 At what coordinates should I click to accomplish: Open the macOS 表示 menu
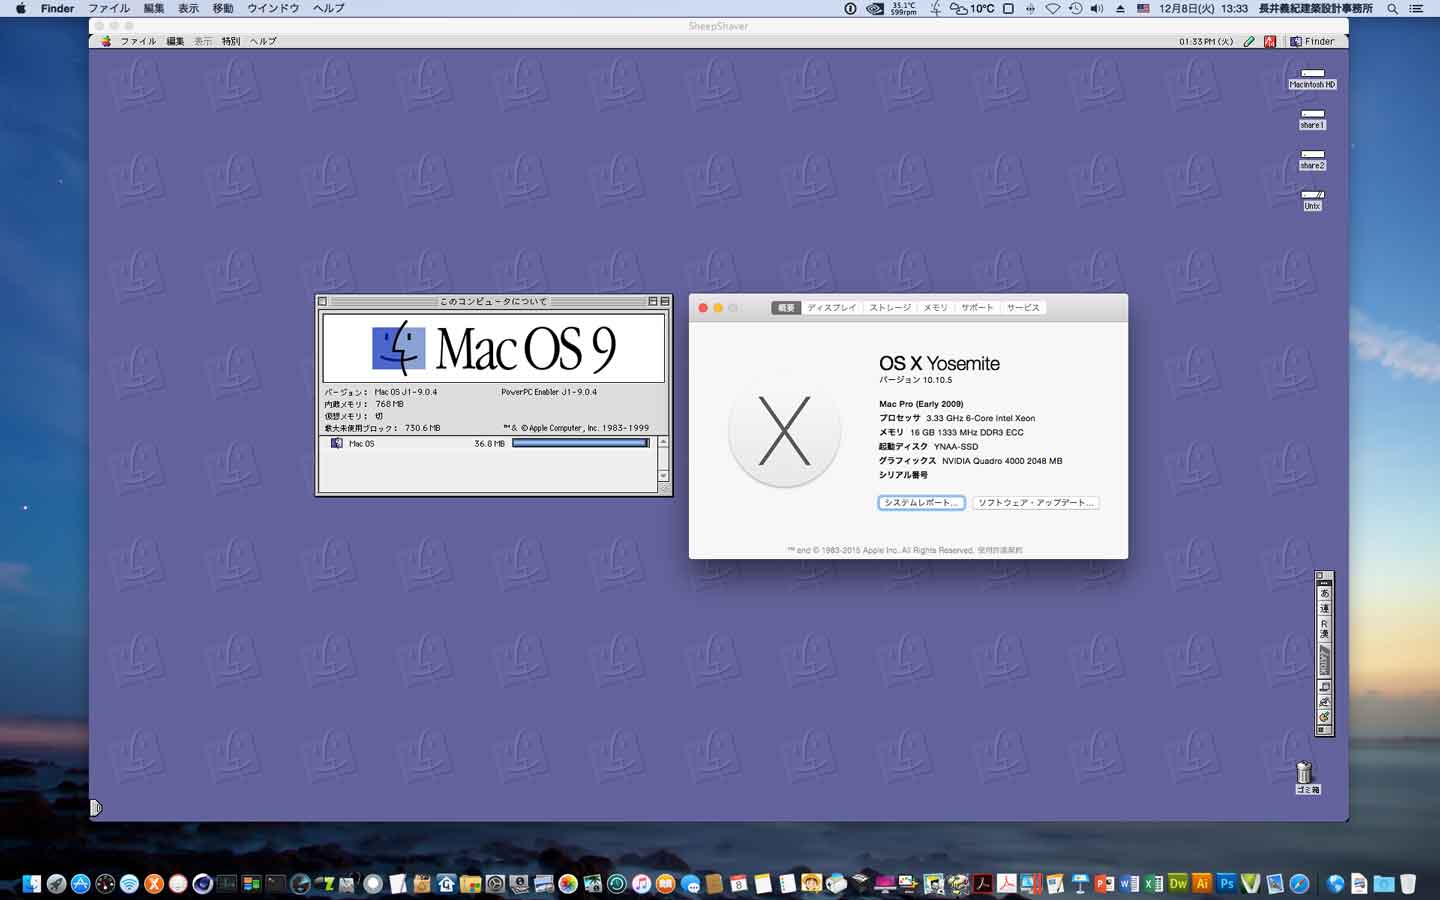[x=188, y=8]
